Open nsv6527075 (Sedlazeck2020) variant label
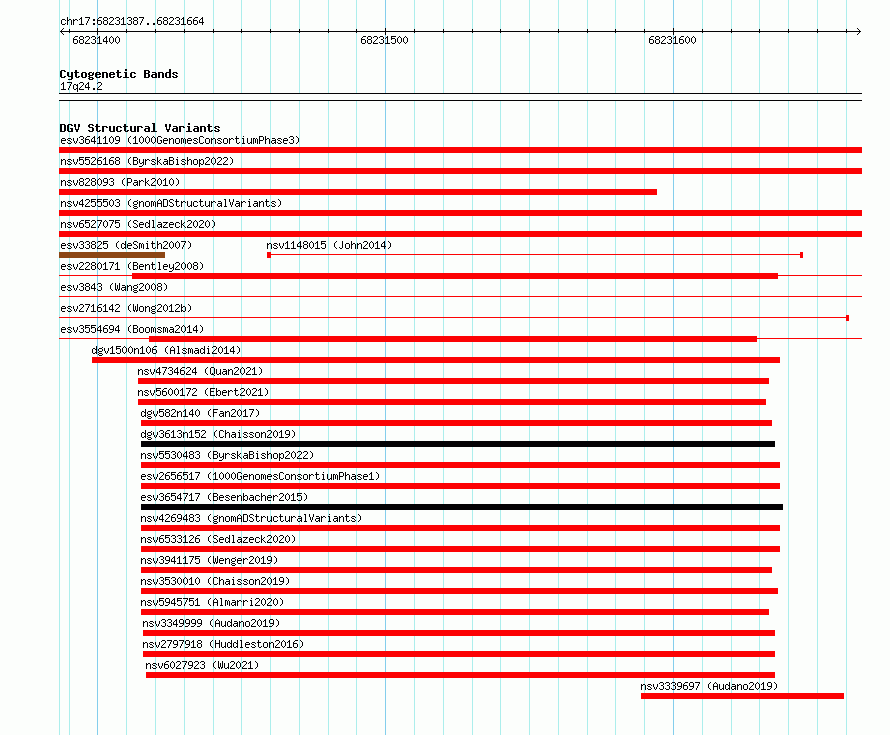 pos(138,224)
